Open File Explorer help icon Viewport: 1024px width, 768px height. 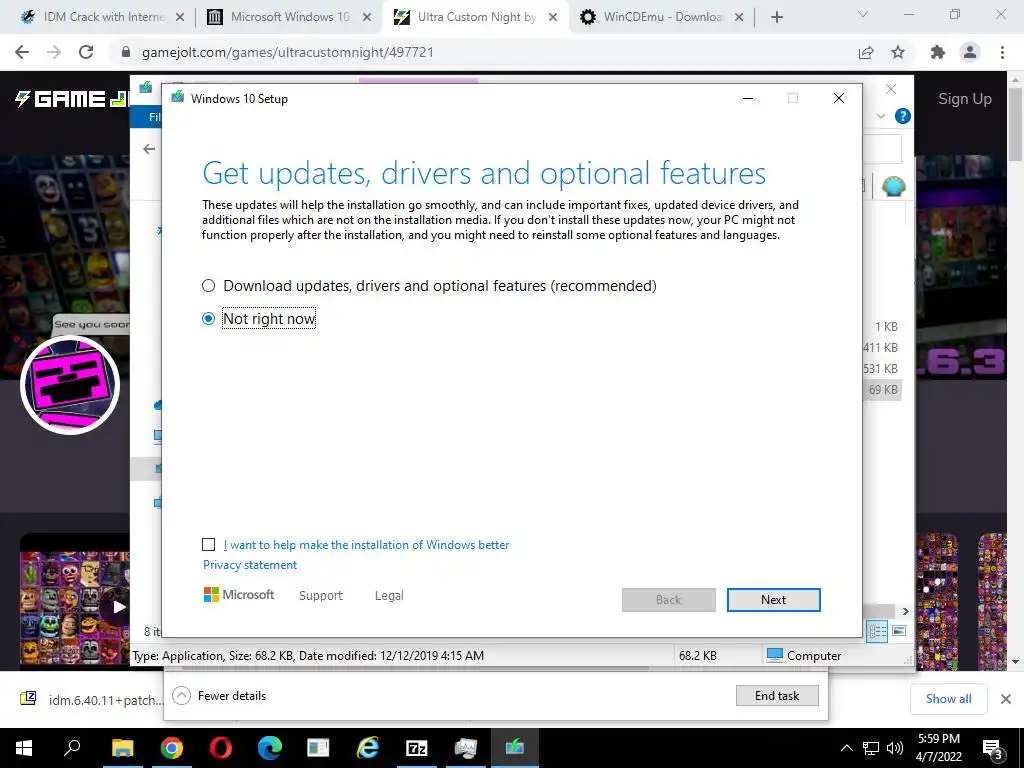903,116
